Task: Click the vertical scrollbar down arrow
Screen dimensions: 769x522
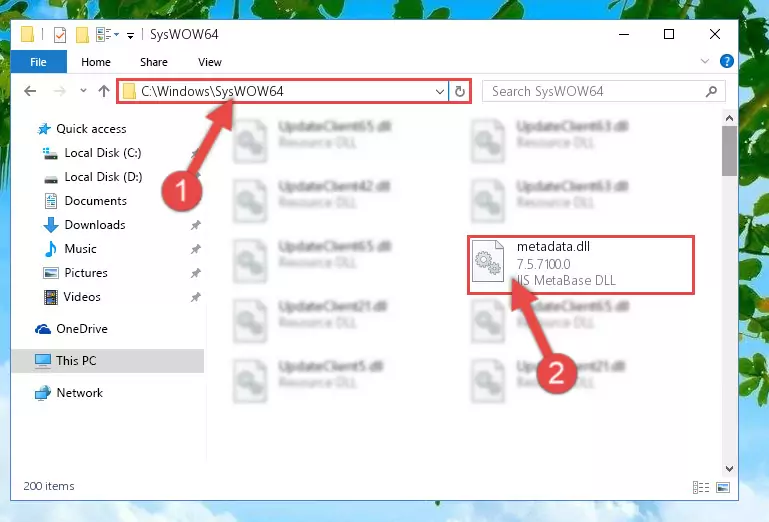Action: pos(729,469)
